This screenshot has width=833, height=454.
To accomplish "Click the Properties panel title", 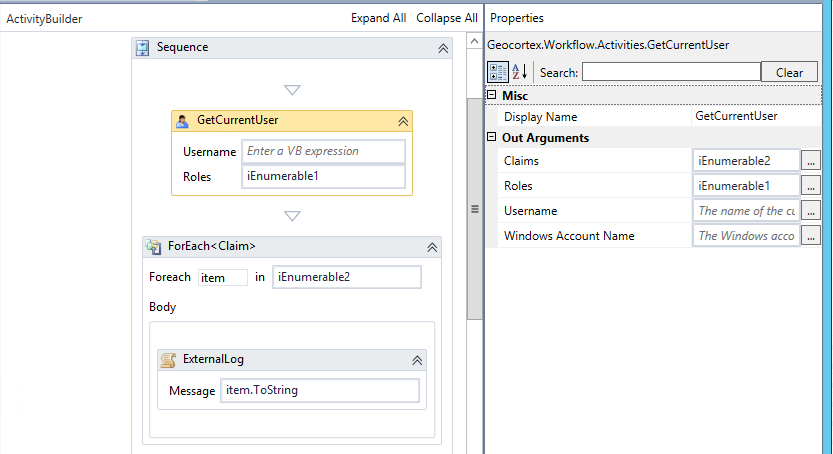I will pyautogui.click(x=516, y=18).
